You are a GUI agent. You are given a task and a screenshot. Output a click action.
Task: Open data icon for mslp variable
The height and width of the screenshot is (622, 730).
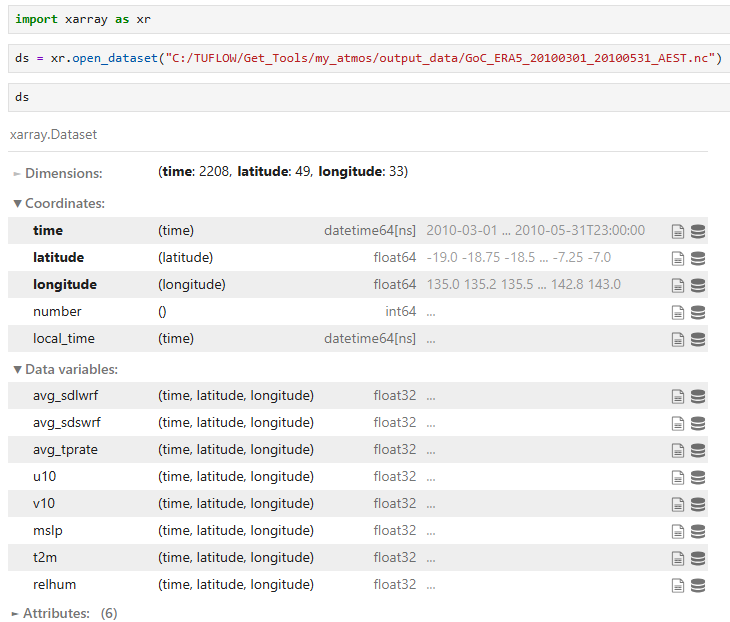698,531
